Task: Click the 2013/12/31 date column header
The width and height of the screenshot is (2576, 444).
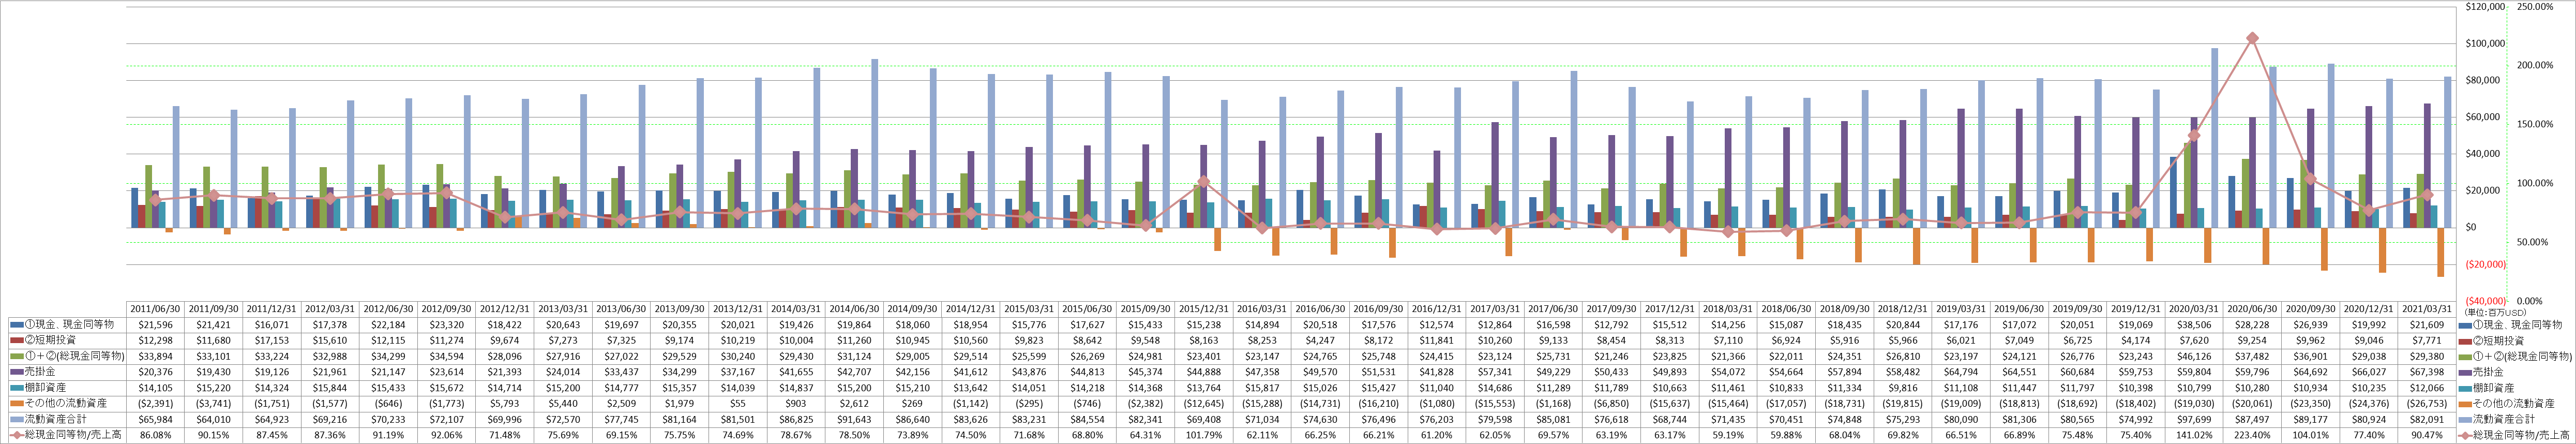Action: (738, 309)
